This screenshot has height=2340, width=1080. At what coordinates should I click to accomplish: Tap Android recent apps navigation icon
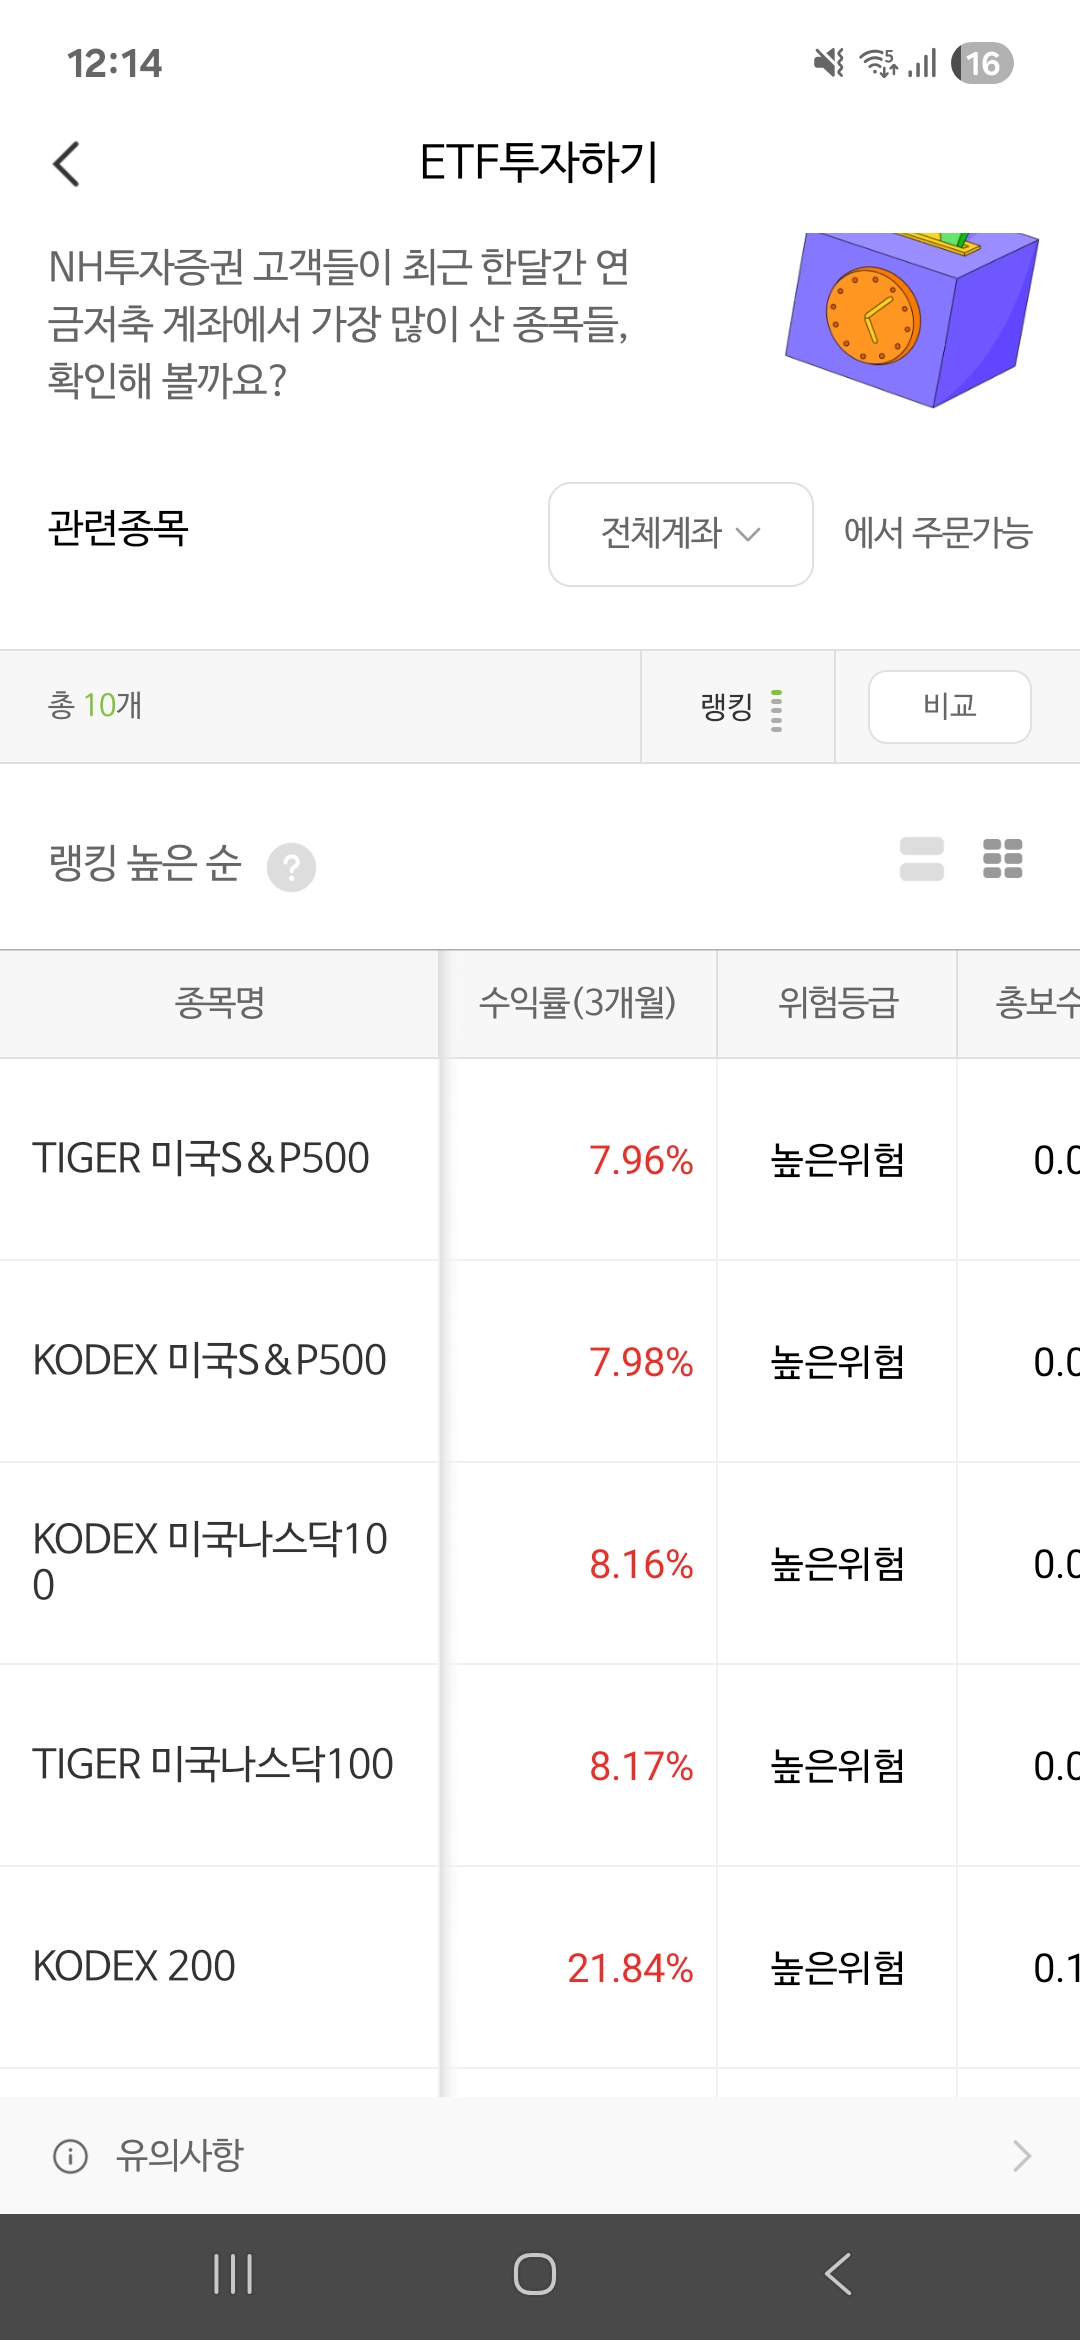pyautogui.click(x=233, y=2274)
